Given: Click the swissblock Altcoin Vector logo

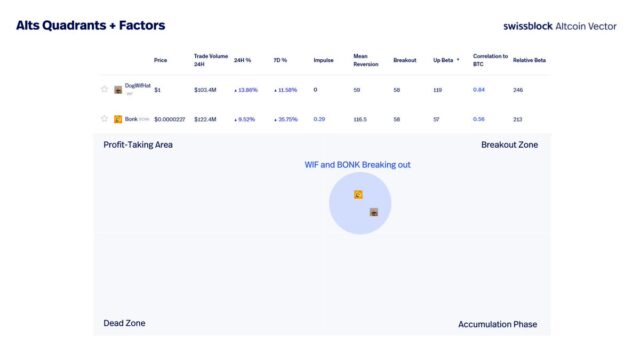Looking at the screenshot, I should [560, 26].
